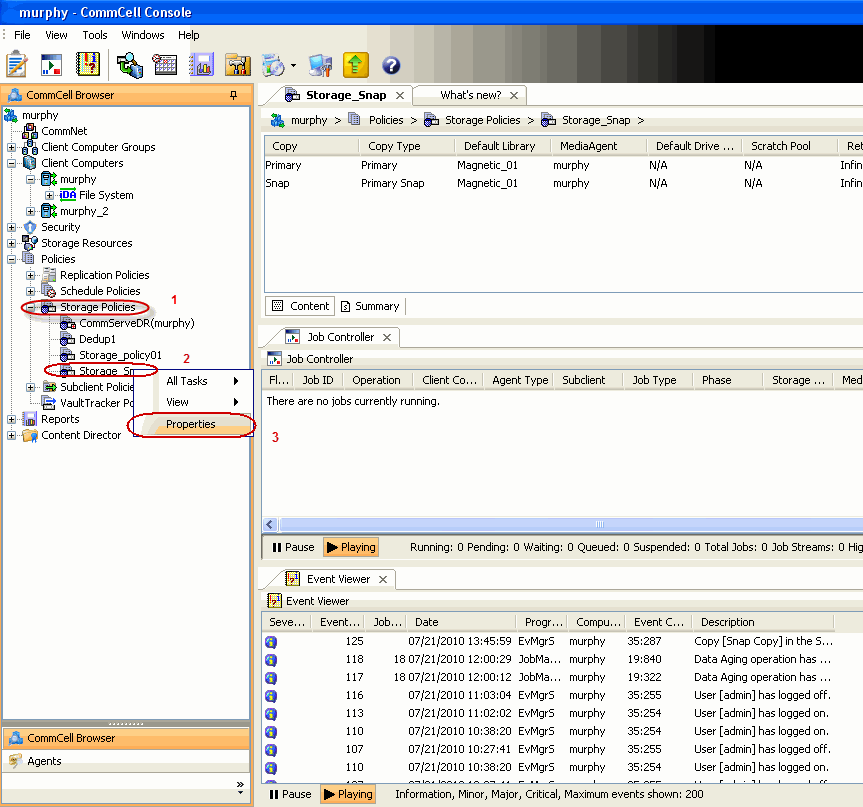
Task: Expand Schedule Policies node
Action: 30,291
